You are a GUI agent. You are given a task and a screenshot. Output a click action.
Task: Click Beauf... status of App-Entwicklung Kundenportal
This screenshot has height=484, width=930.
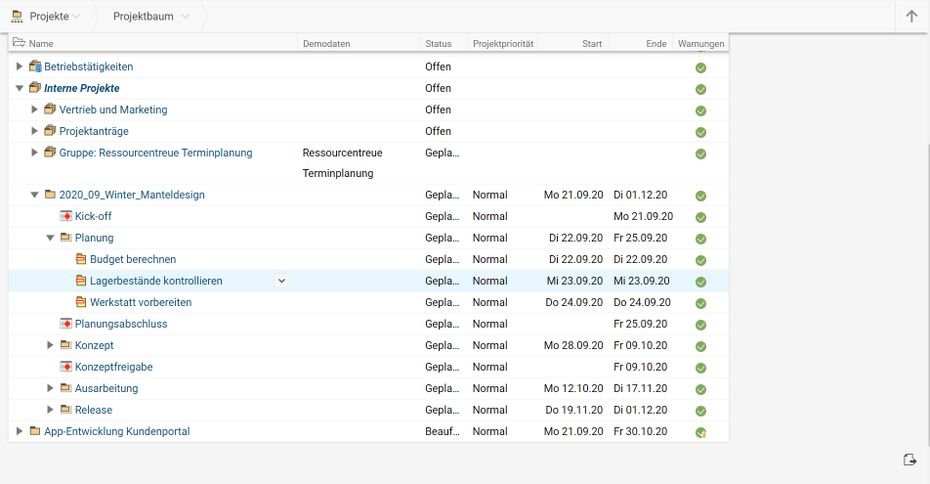[442, 431]
